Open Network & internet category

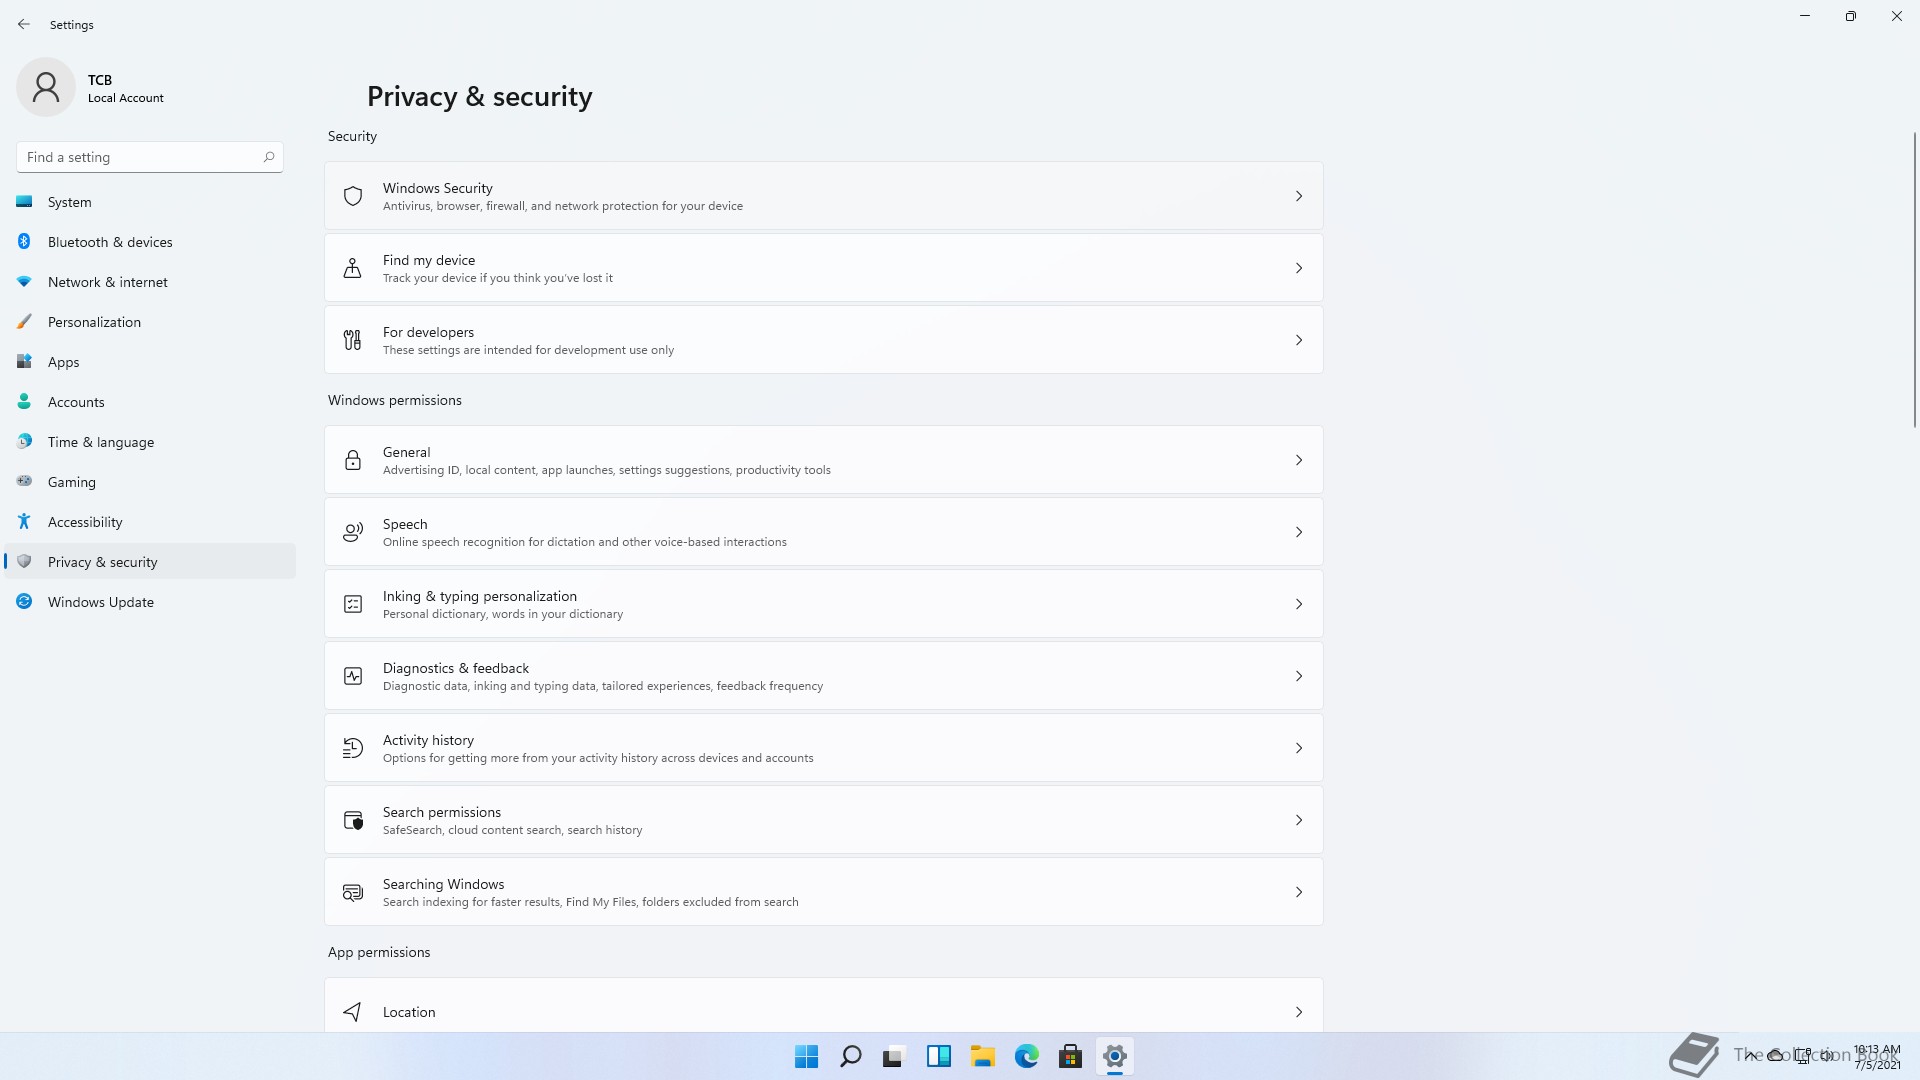[x=150, y=282]
